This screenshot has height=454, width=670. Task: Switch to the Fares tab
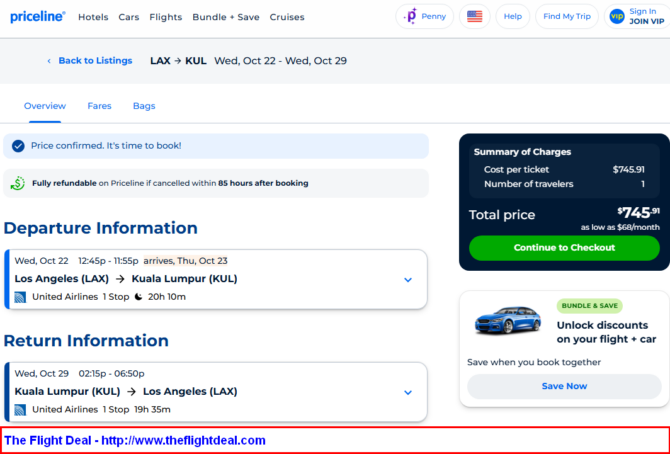point(99,106)
